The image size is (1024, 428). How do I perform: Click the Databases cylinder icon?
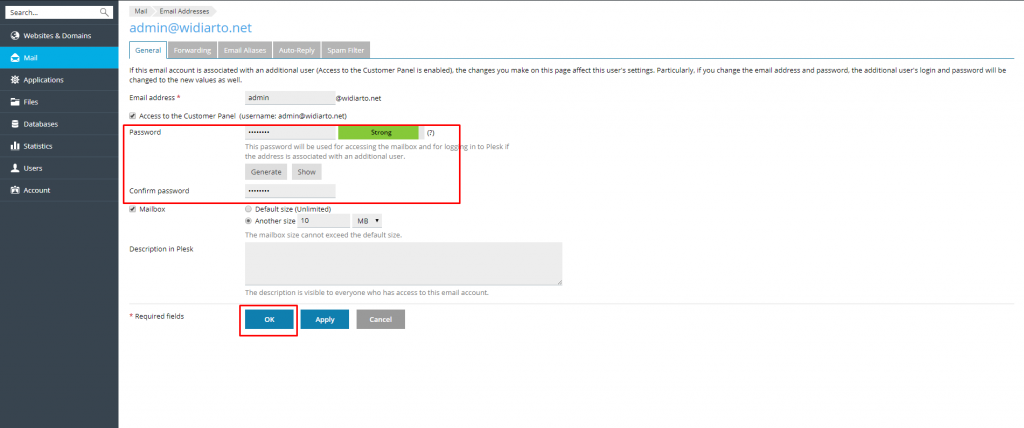click(x=15, y=124)
